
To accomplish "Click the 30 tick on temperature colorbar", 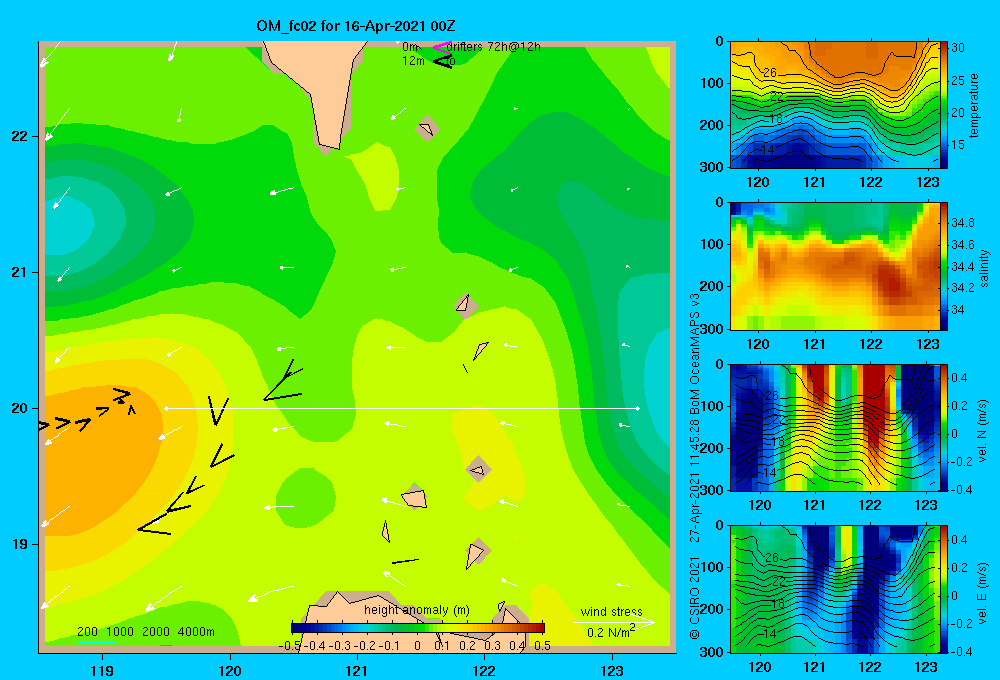I will (x=958, y=48).
